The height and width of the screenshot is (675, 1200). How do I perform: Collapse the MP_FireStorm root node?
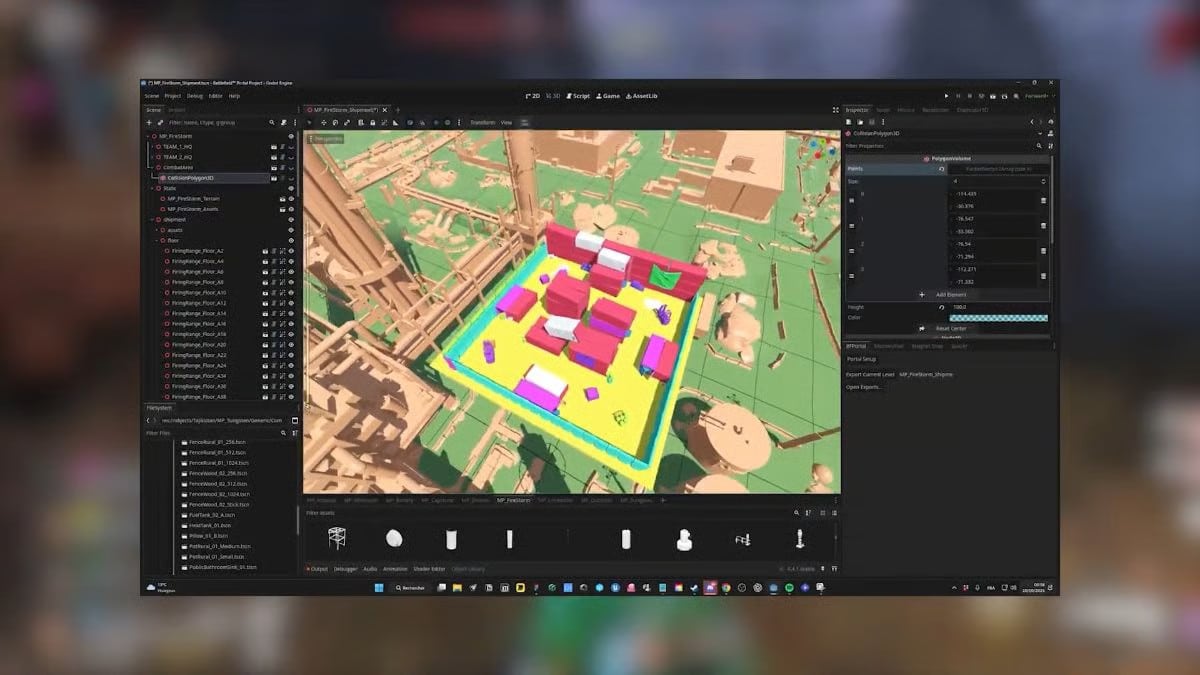coord(149,136)
